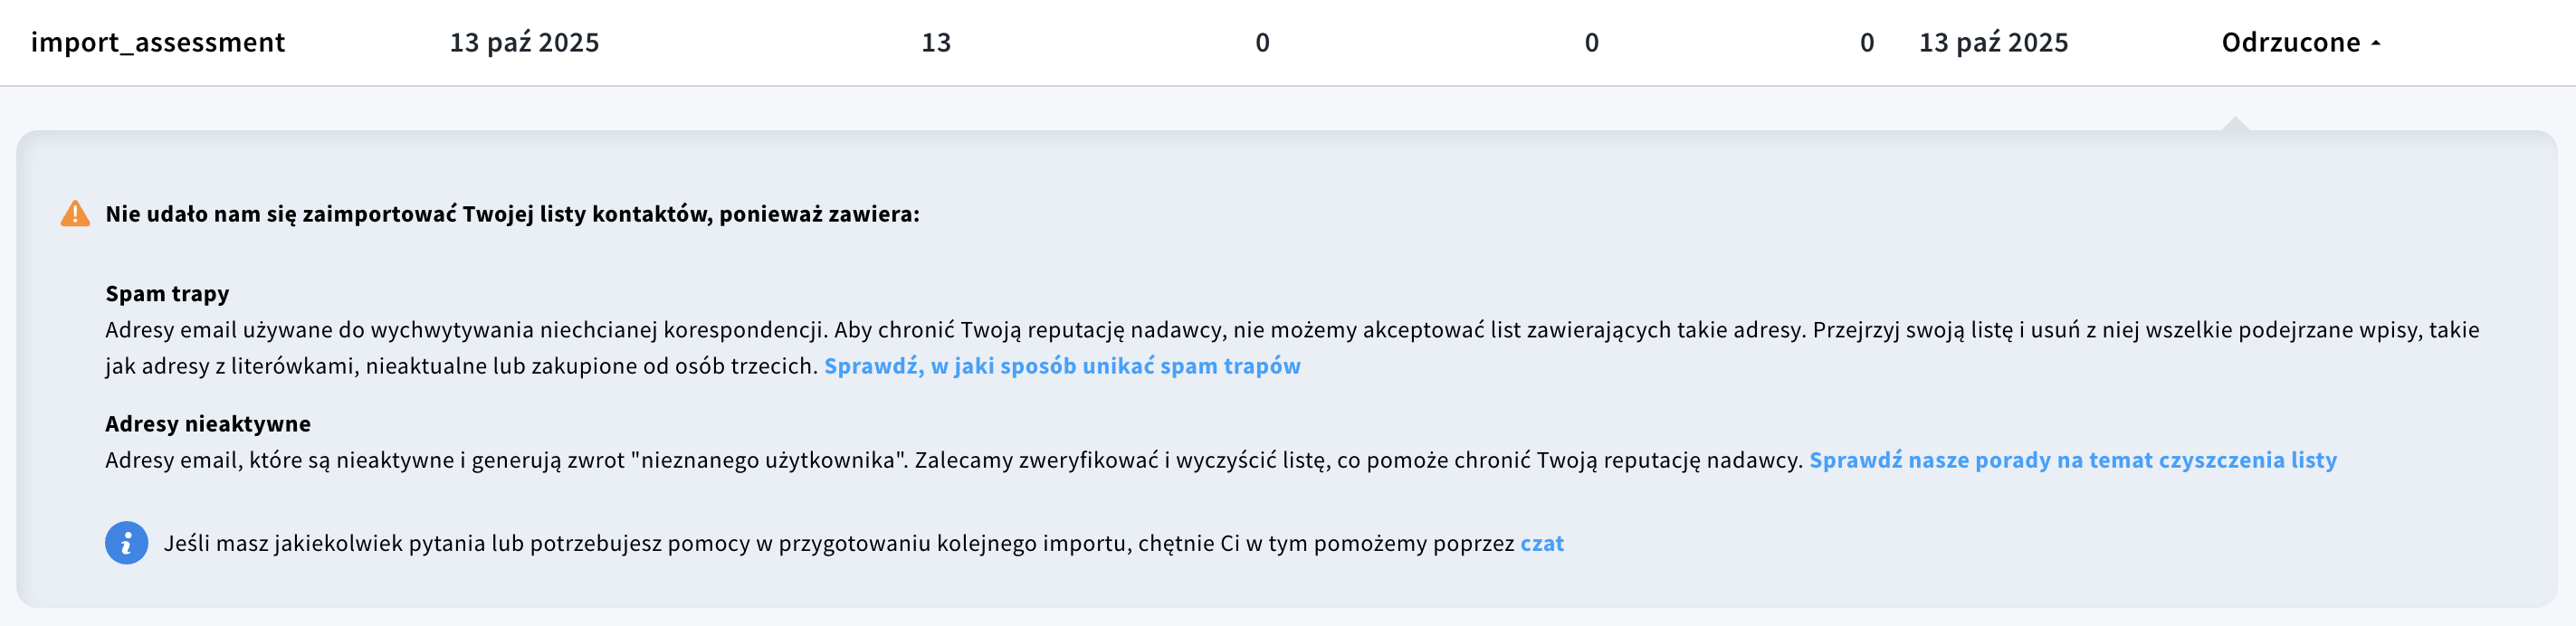Open the list cleaning tips link
The width and height of the screenshot is (2576, 626).
2072,460
